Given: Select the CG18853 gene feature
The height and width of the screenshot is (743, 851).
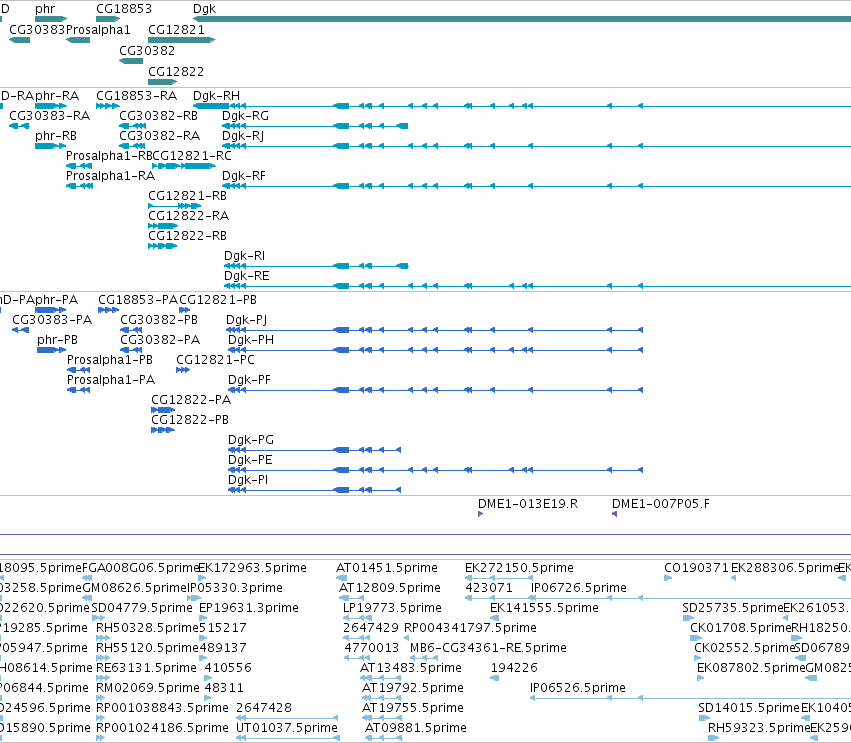Looking at the screenshot, I should click(108, 19).
